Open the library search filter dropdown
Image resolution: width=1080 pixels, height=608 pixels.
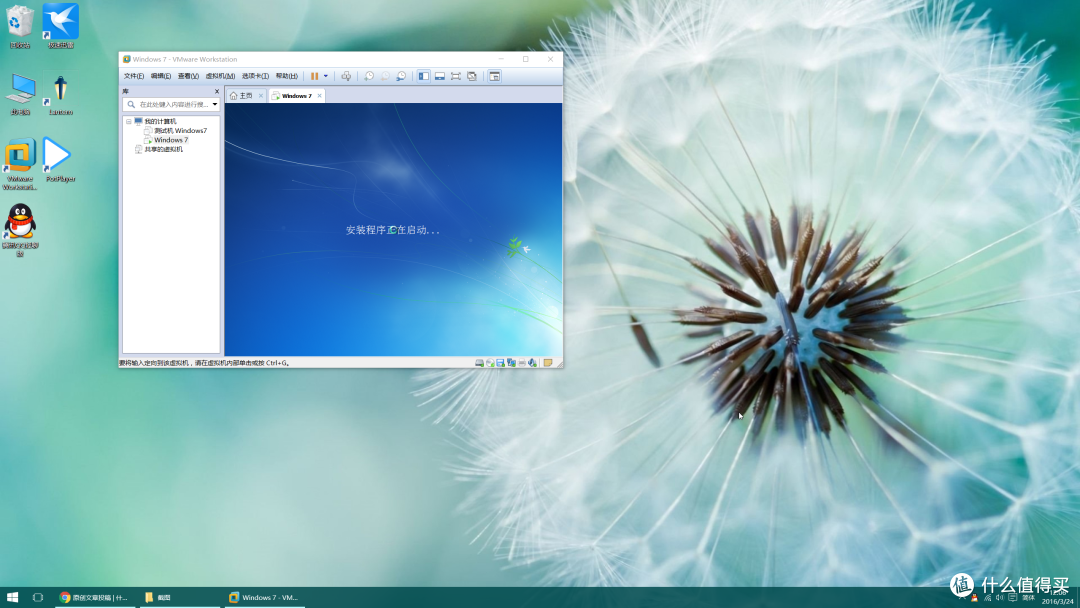(215, 105)
